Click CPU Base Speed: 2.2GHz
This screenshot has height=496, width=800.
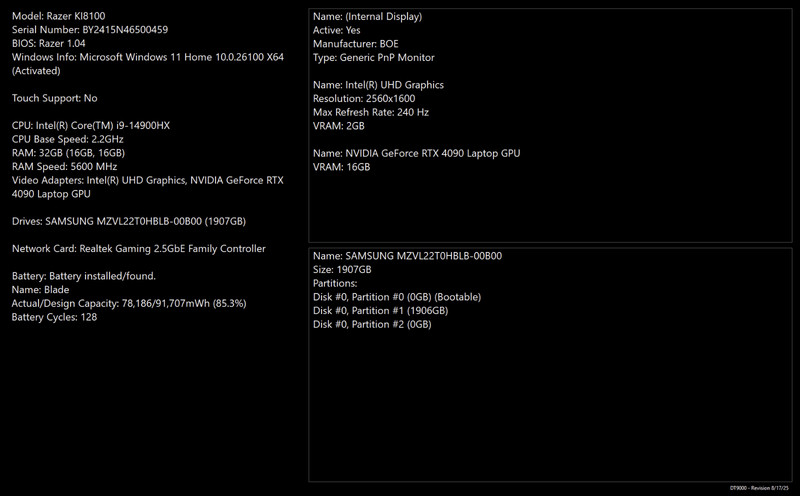68,139
